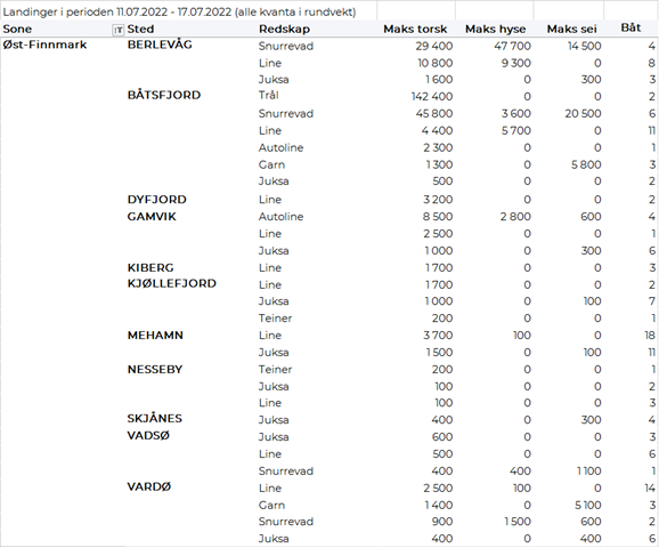Click the BÅTSFJORD row label
The image size is (659, 547).
(164, 96)
